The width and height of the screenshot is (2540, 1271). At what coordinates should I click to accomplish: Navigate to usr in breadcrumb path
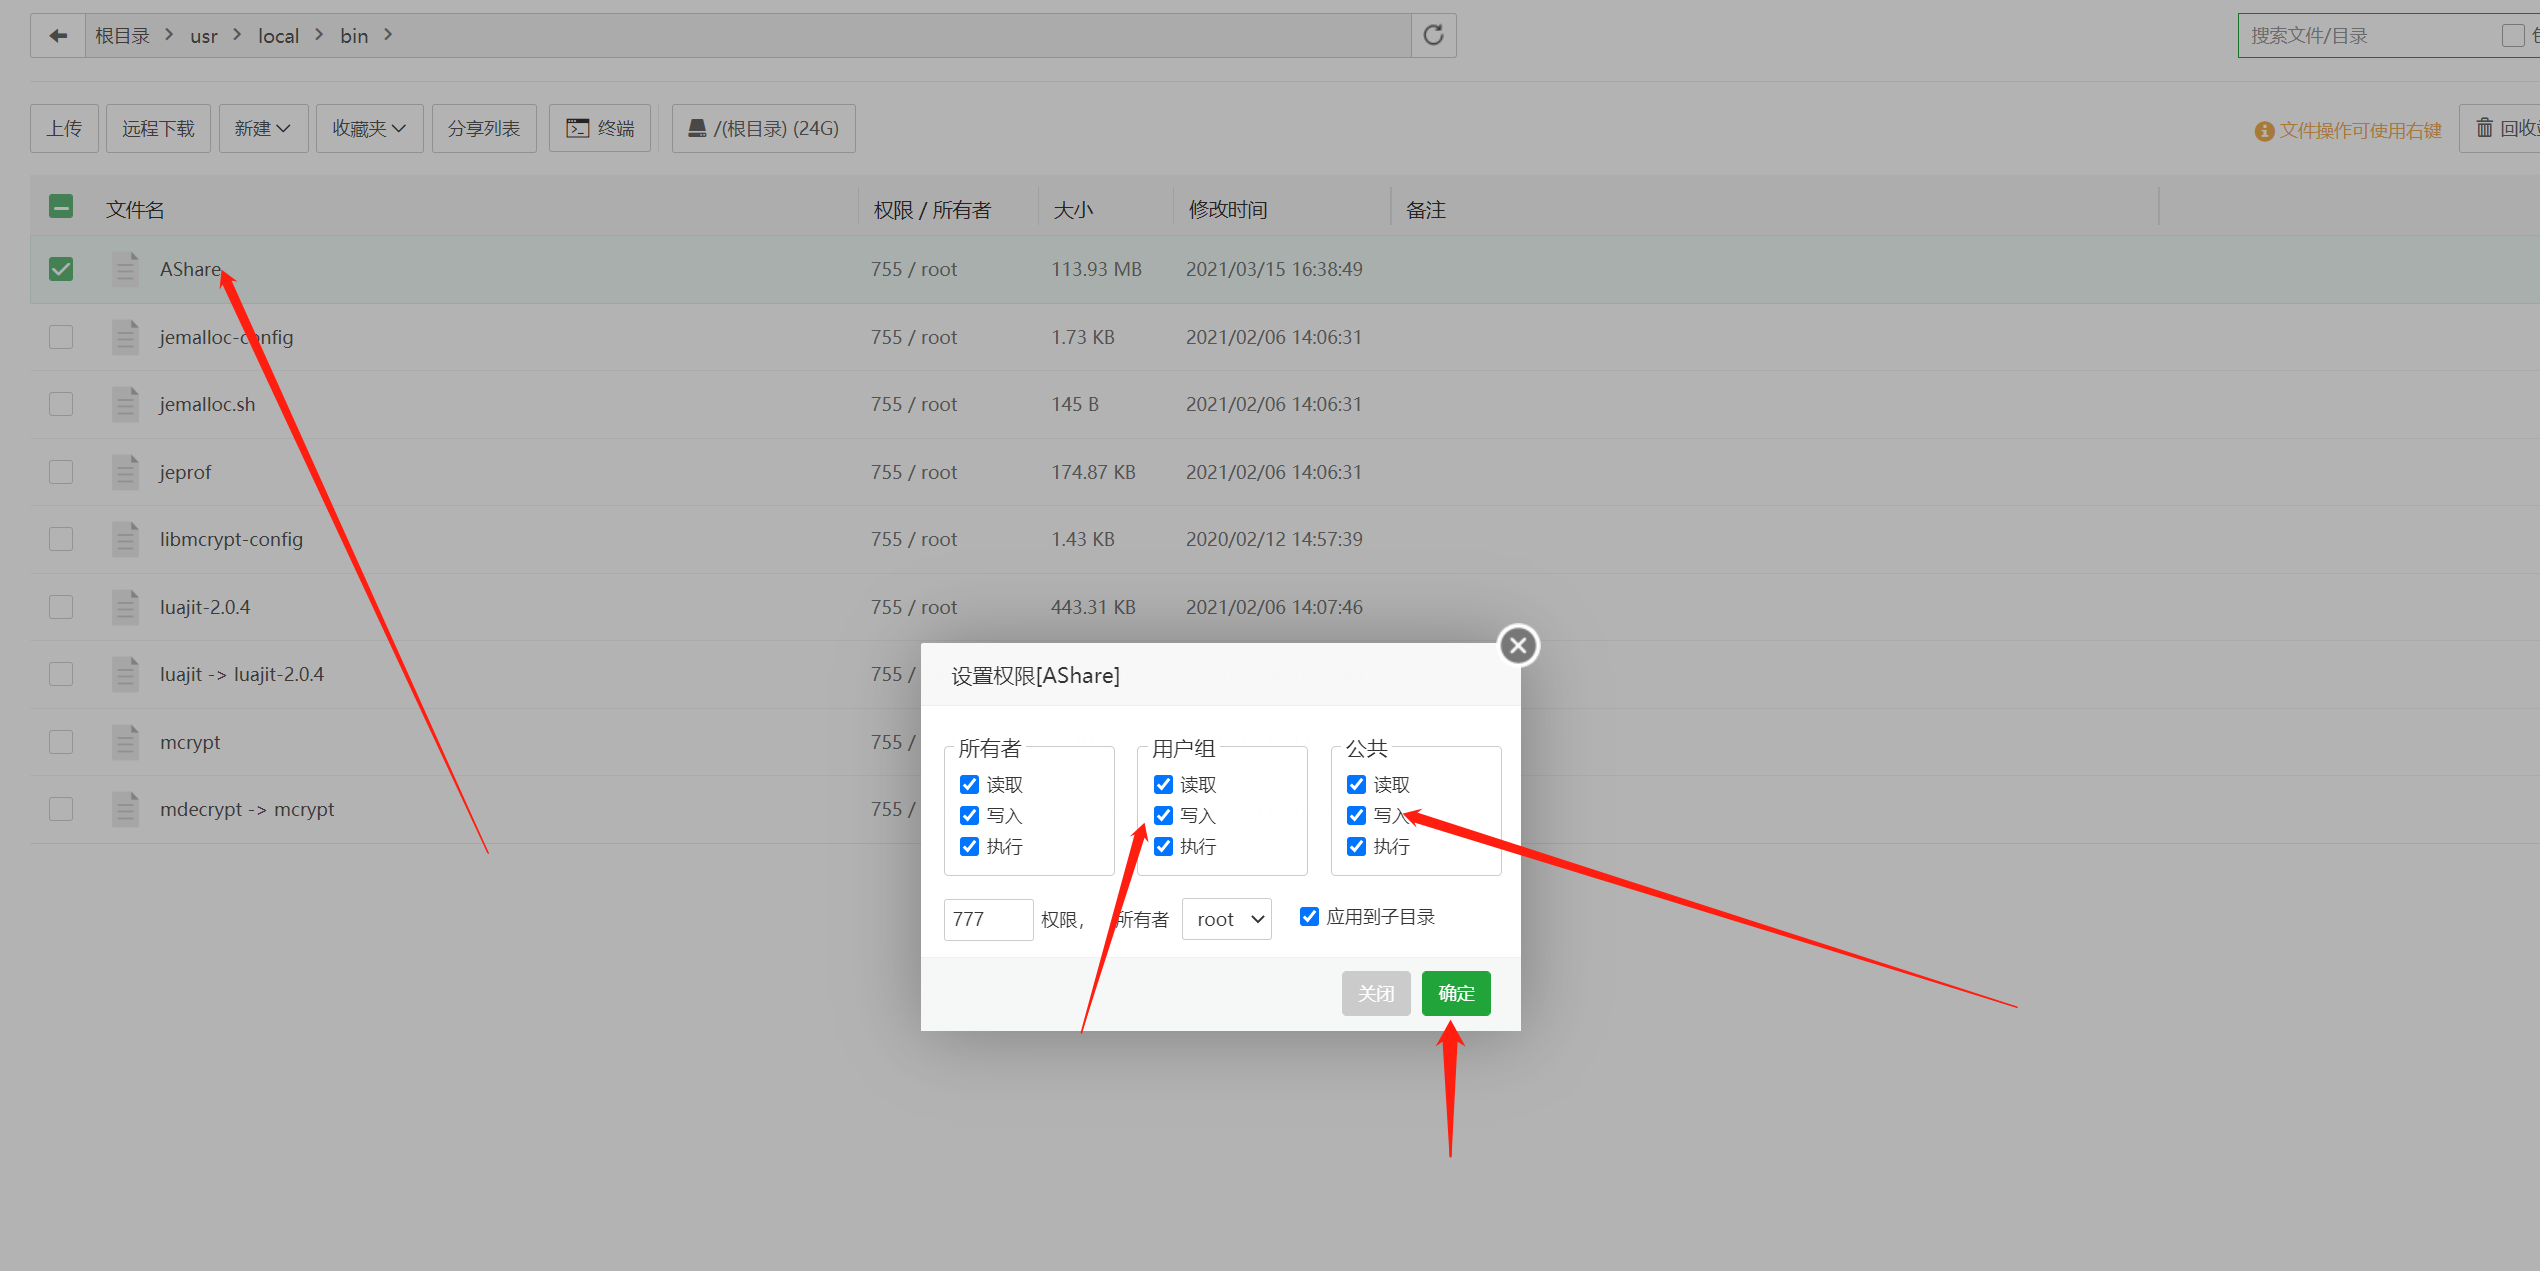(203, 36)
